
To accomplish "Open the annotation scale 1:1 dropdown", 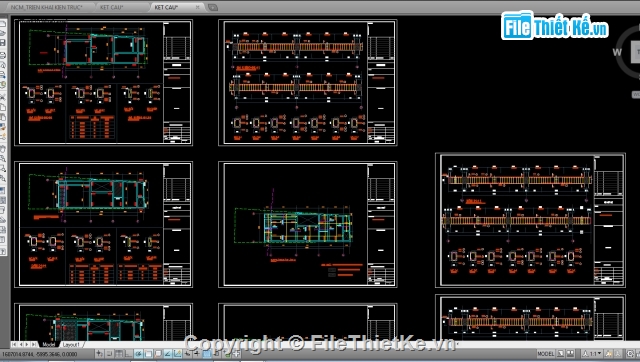I will click(592, 353).
